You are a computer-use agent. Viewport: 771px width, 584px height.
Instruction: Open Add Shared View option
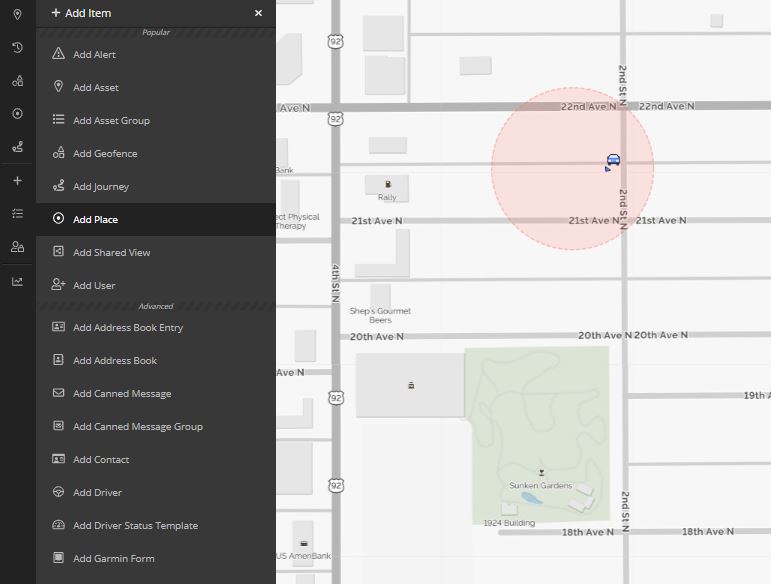(x=111, y=253)
